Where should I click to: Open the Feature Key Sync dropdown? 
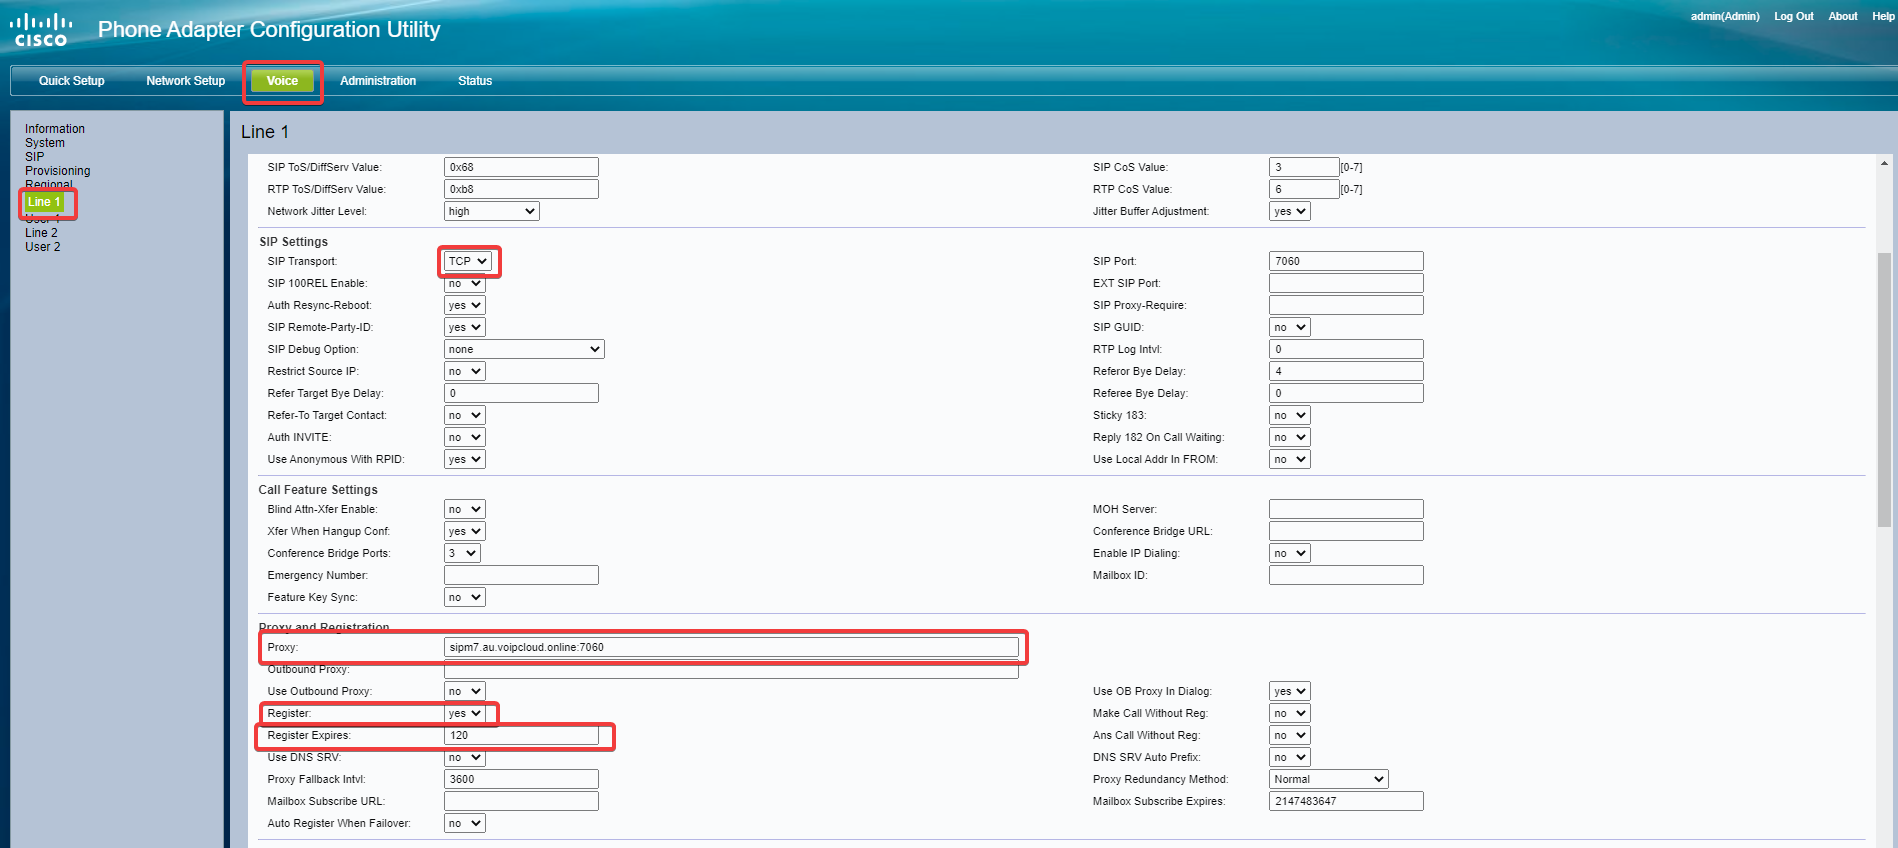coord(464,597)
